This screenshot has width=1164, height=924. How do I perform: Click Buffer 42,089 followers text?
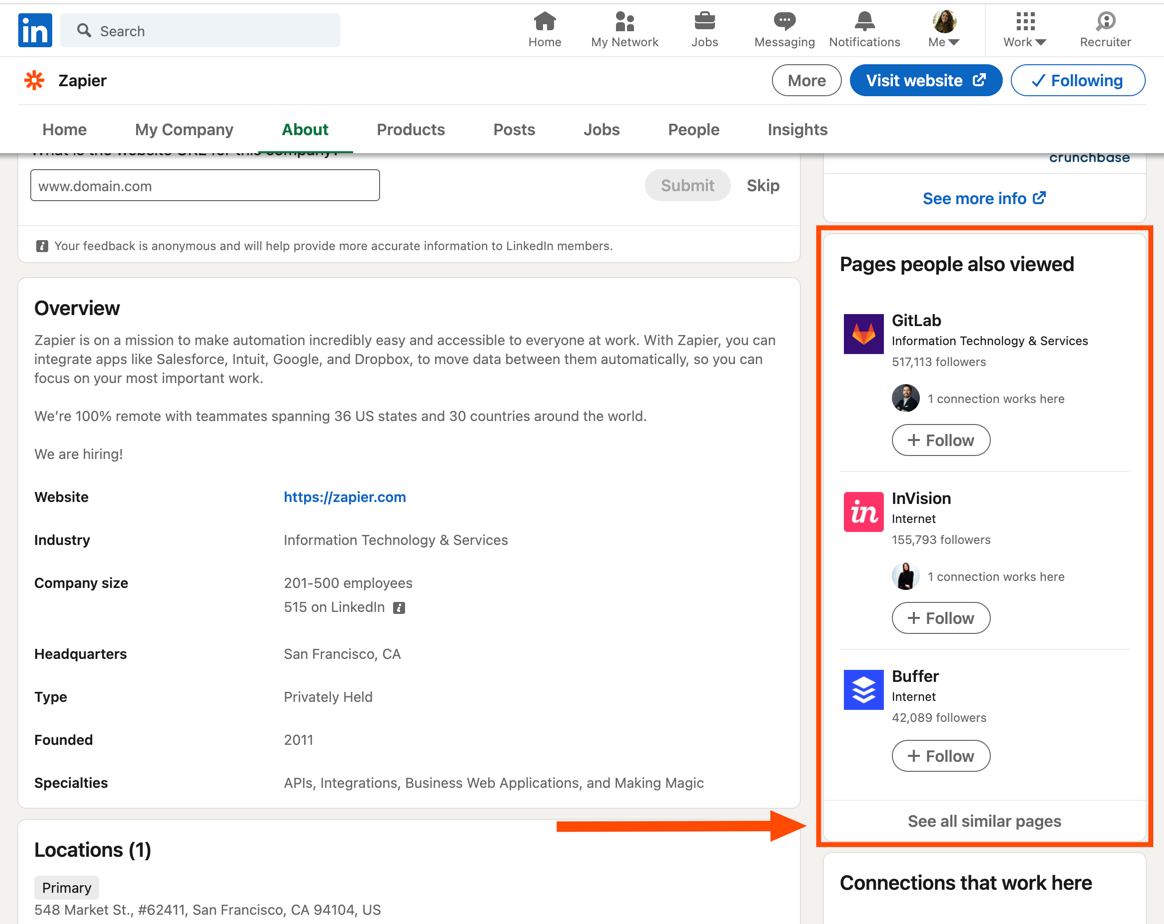939,718
